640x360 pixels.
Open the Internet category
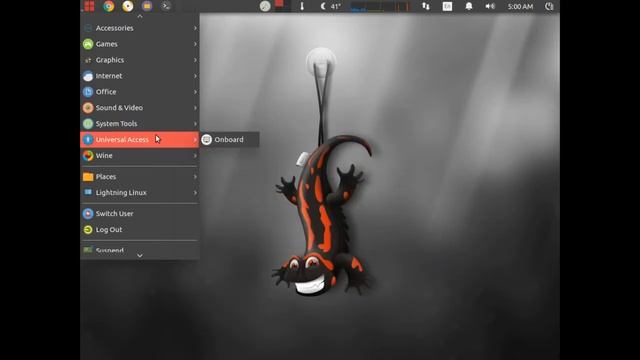(140, 76)
